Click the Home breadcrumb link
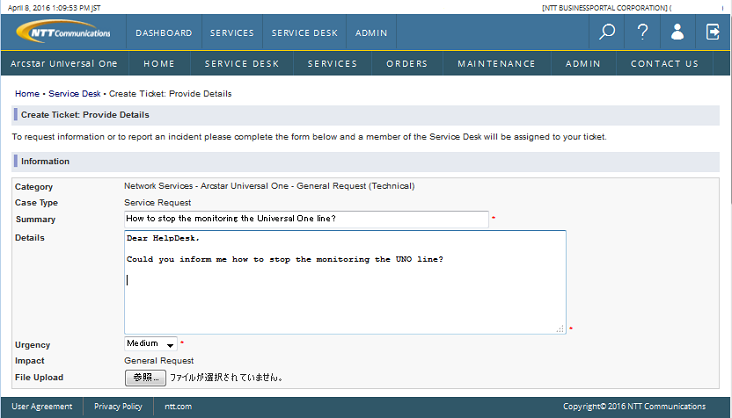Screen dimensions: 732x418 pyautogui.click(x=27, y=94)
